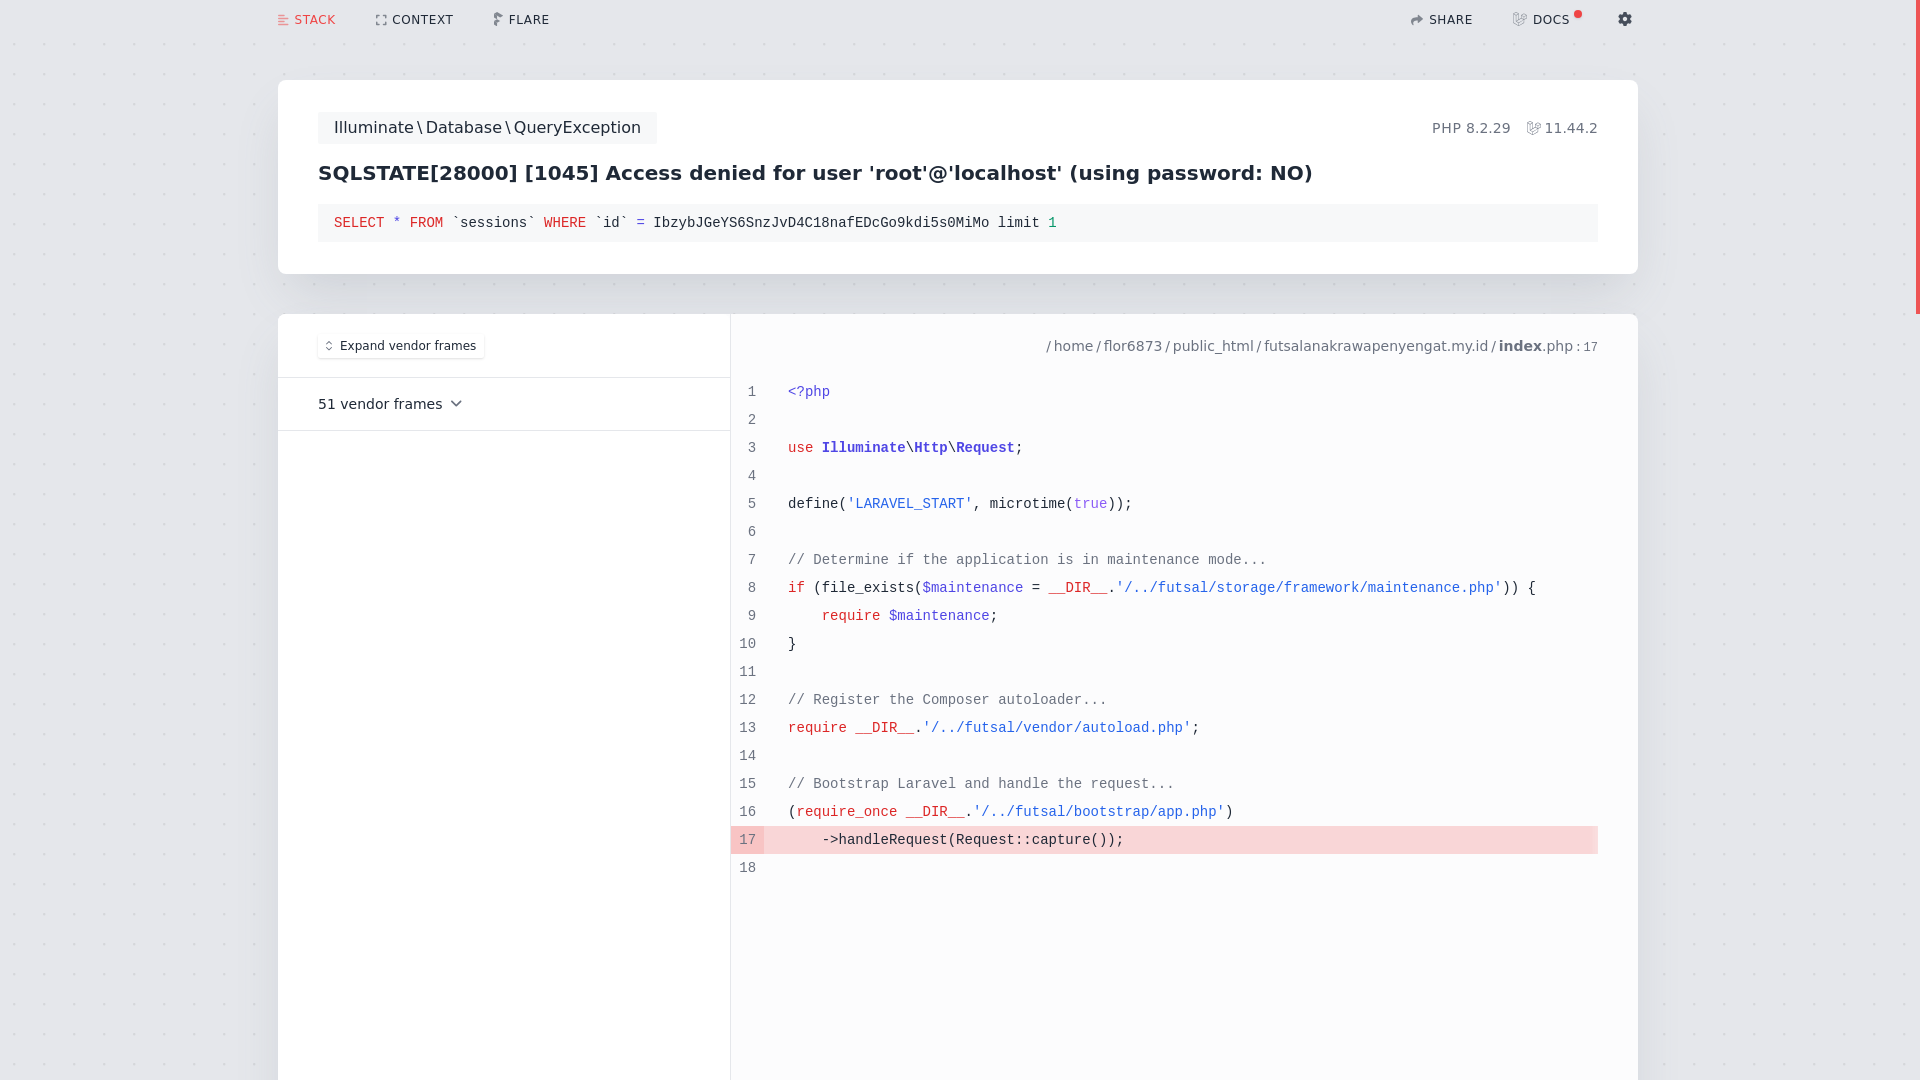Click the stack lines icon beside STACK
The image size is (1920, 1080).
point(283,20)
